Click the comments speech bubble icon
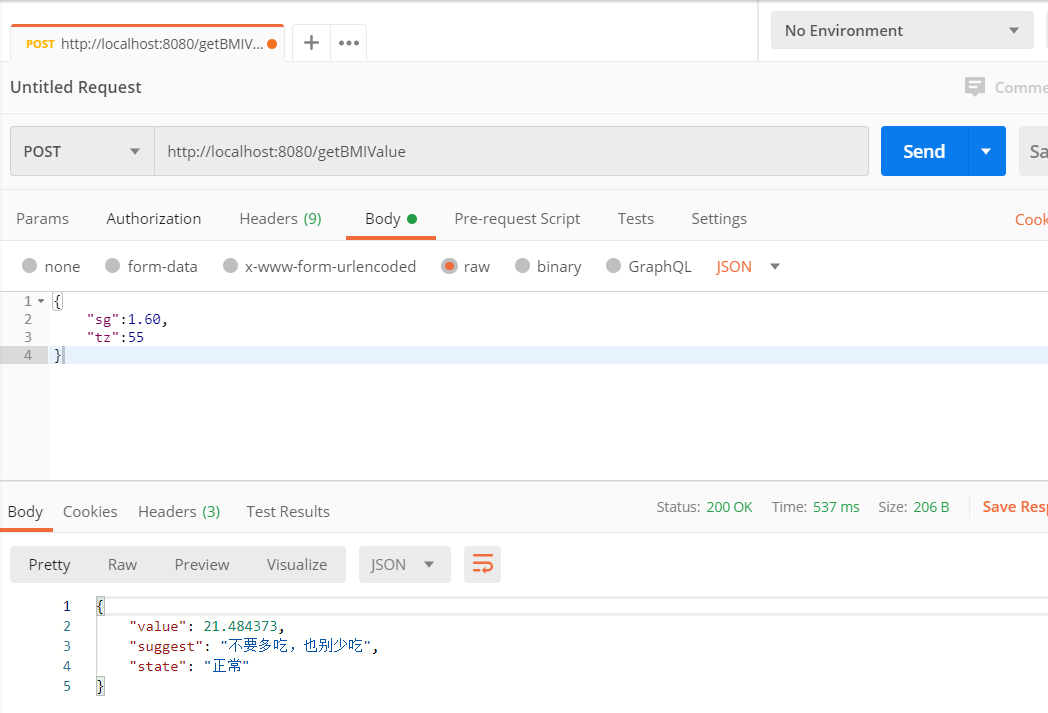This screenshot has height=713, width=1048. tap(974, 87)
